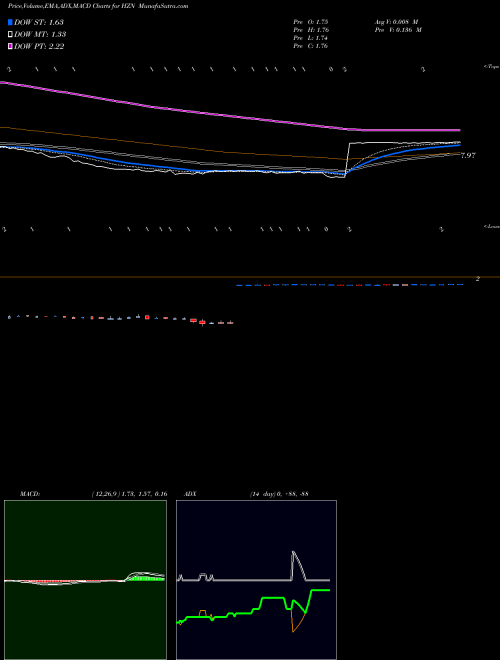Click the '2' axis label beside the orange line
Image resolution: width=500 pixels, height=660 pixels.
[x=478, y=279]
